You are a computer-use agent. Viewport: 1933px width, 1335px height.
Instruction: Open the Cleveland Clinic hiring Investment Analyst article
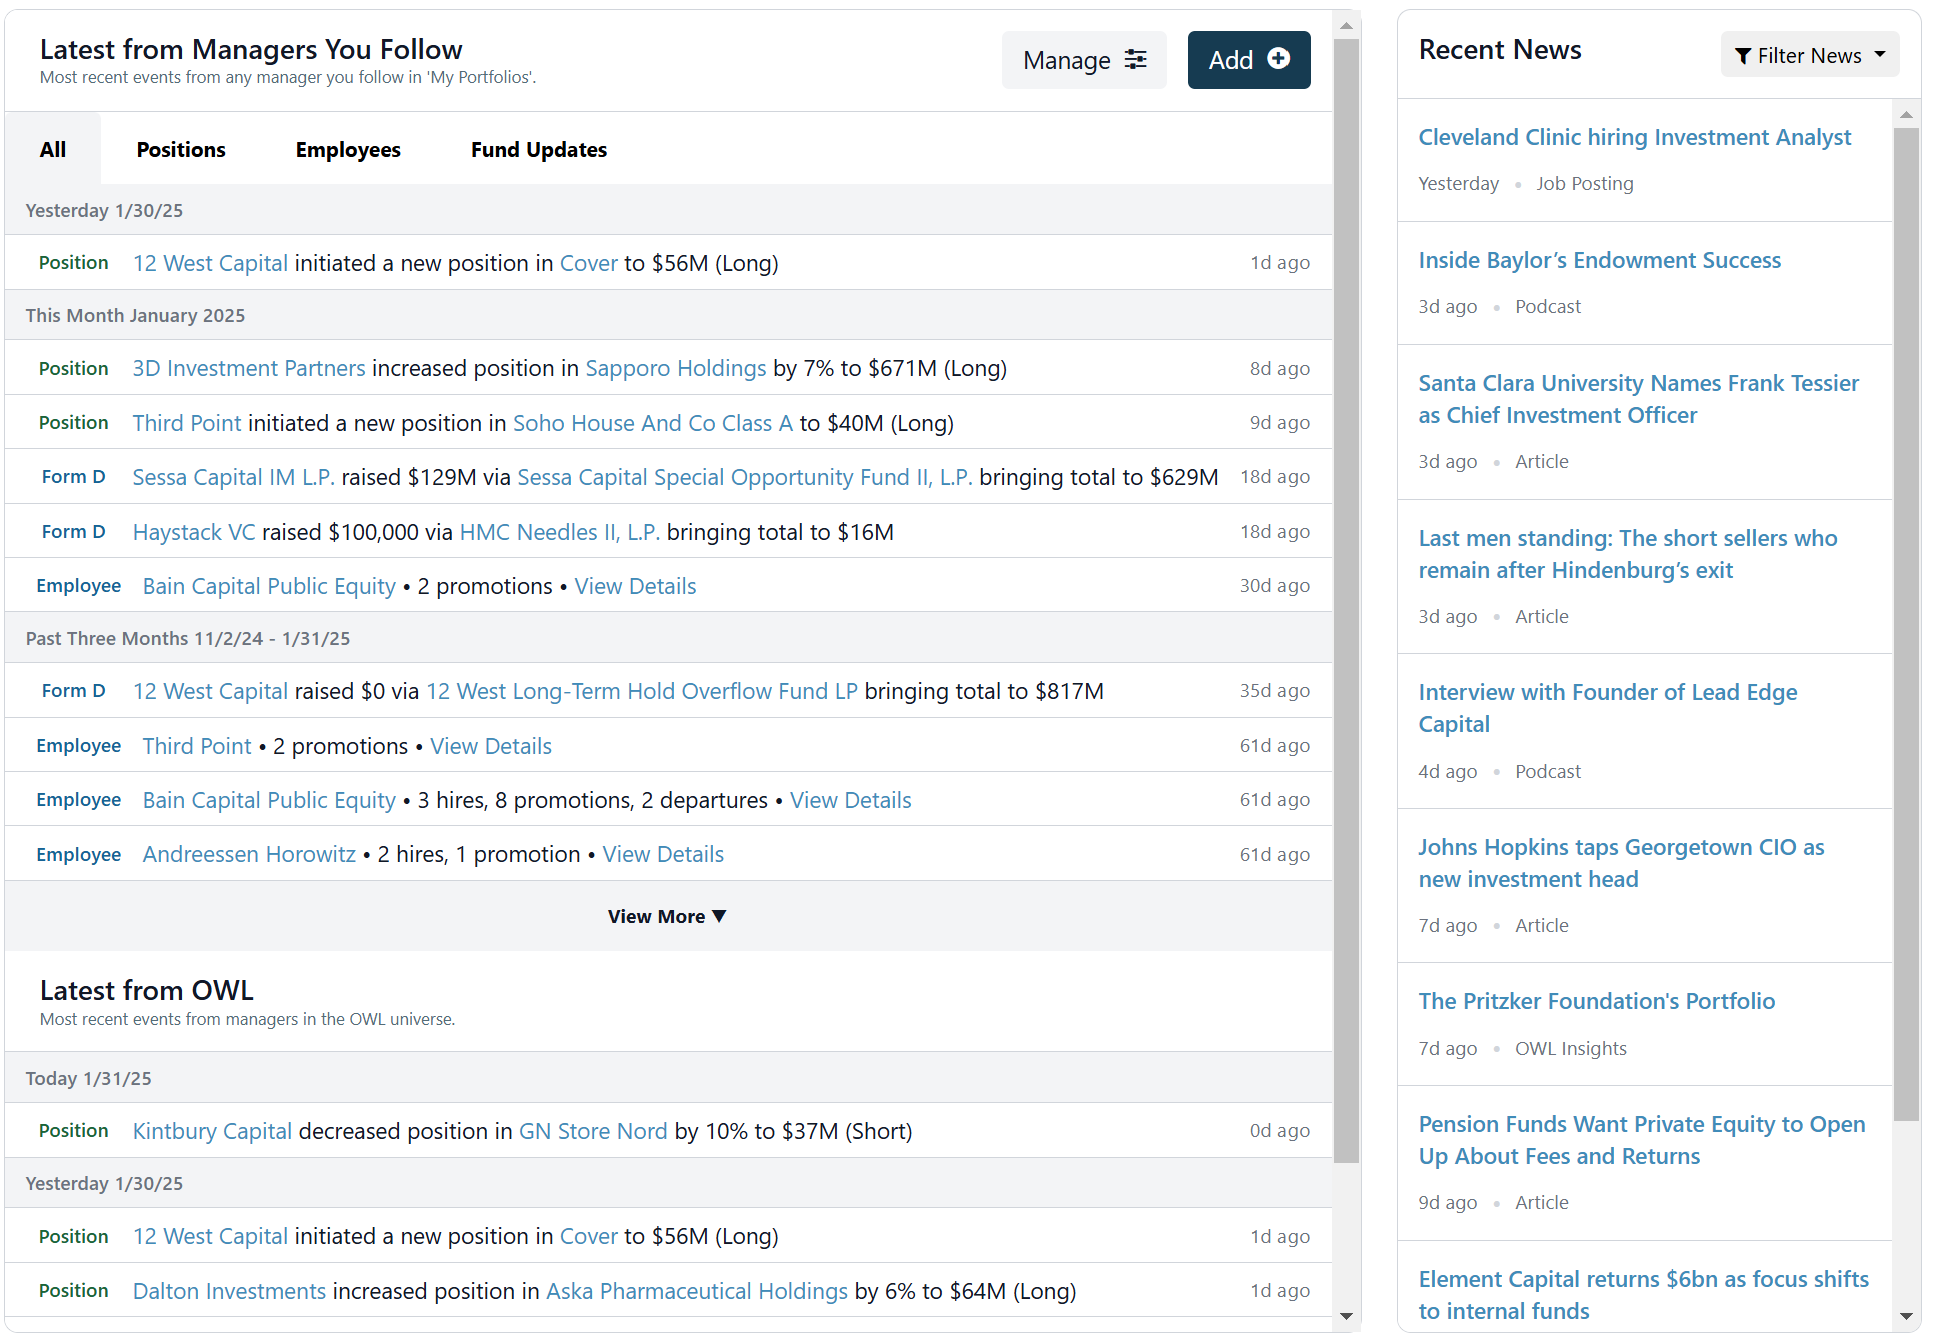[1634, 137]
